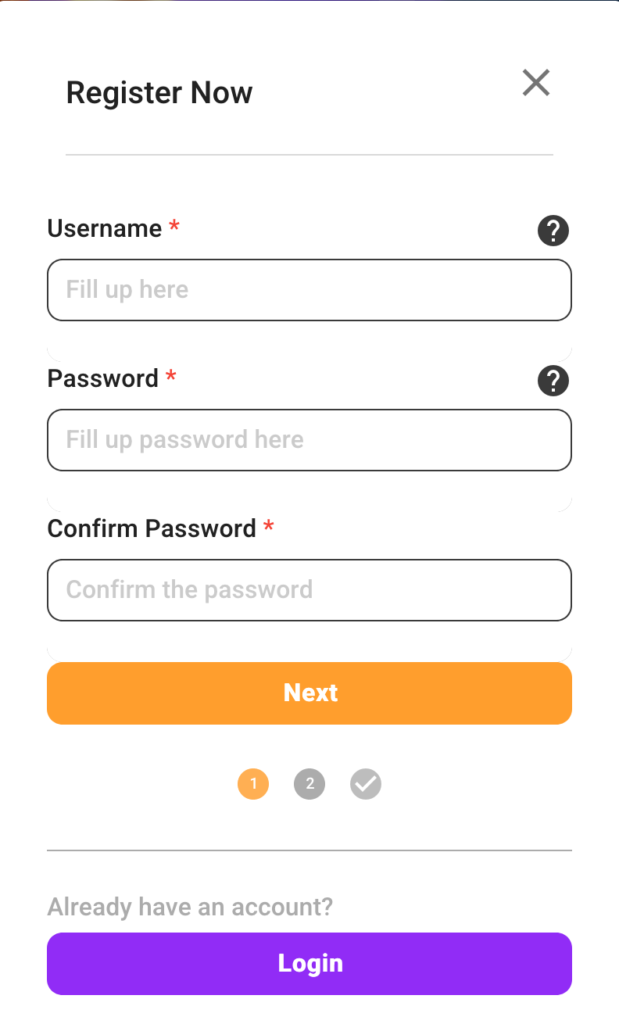The height and width of the screenshot is (1024, 619).
Task: Focus the Username input field
Action: tap(309, 290)
